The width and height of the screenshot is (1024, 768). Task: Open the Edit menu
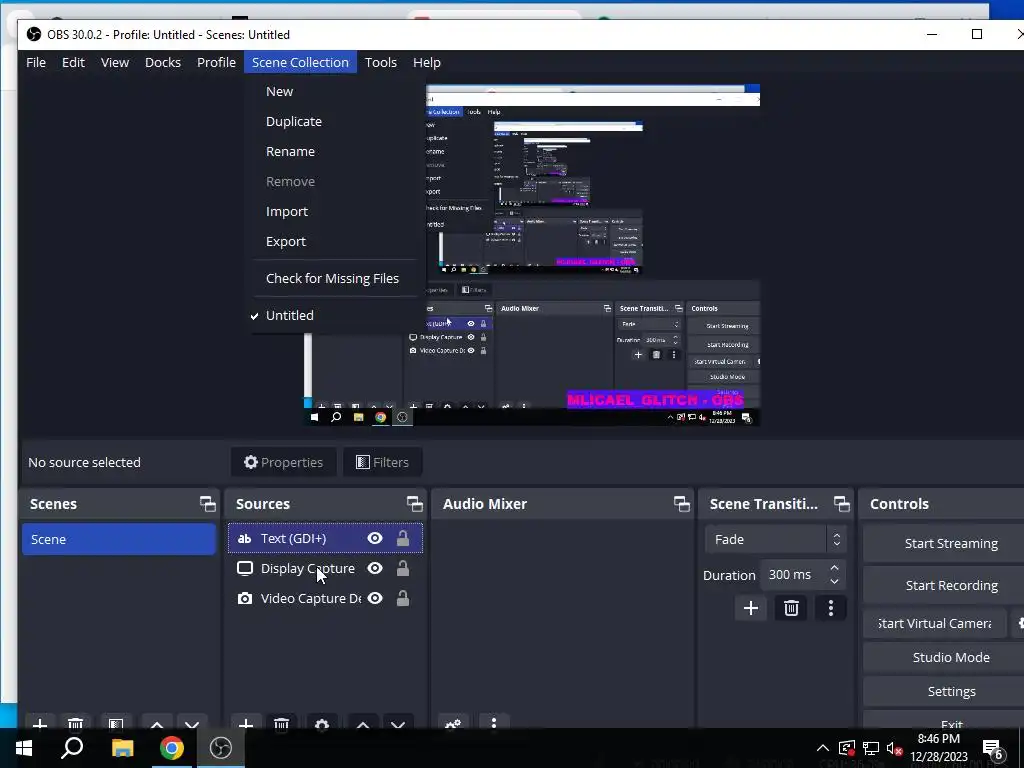point(73,62)
